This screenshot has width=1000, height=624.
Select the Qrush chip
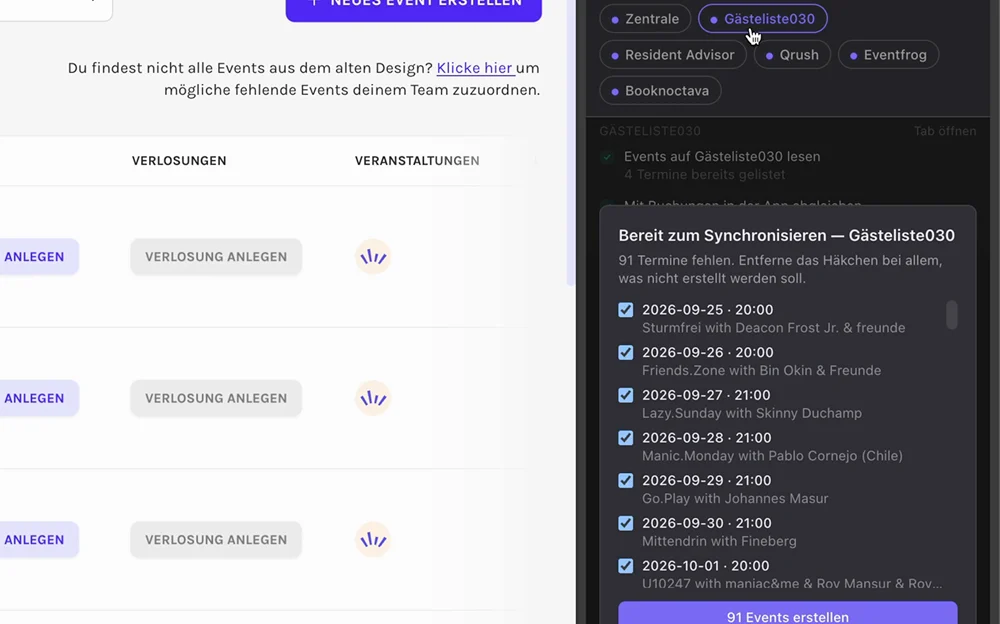(x=792, y=55)
